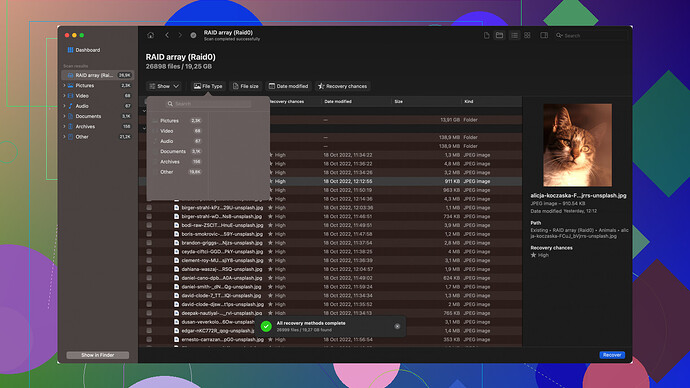Expand Audio category in sidebar

point(64,106)
